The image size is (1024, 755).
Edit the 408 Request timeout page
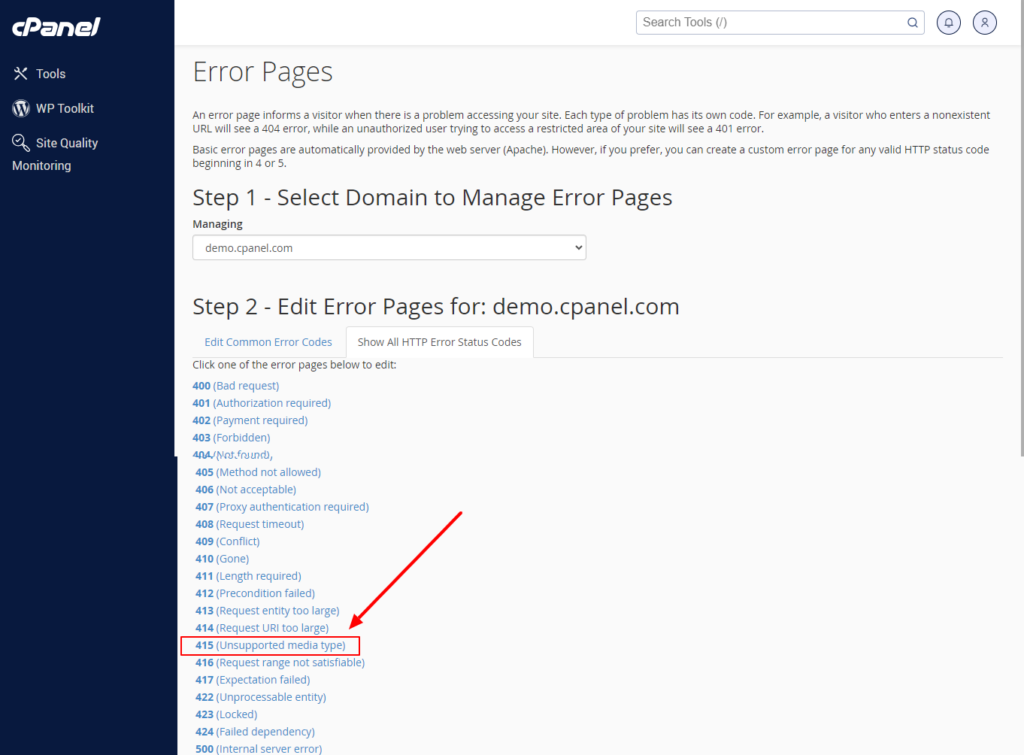249,524
